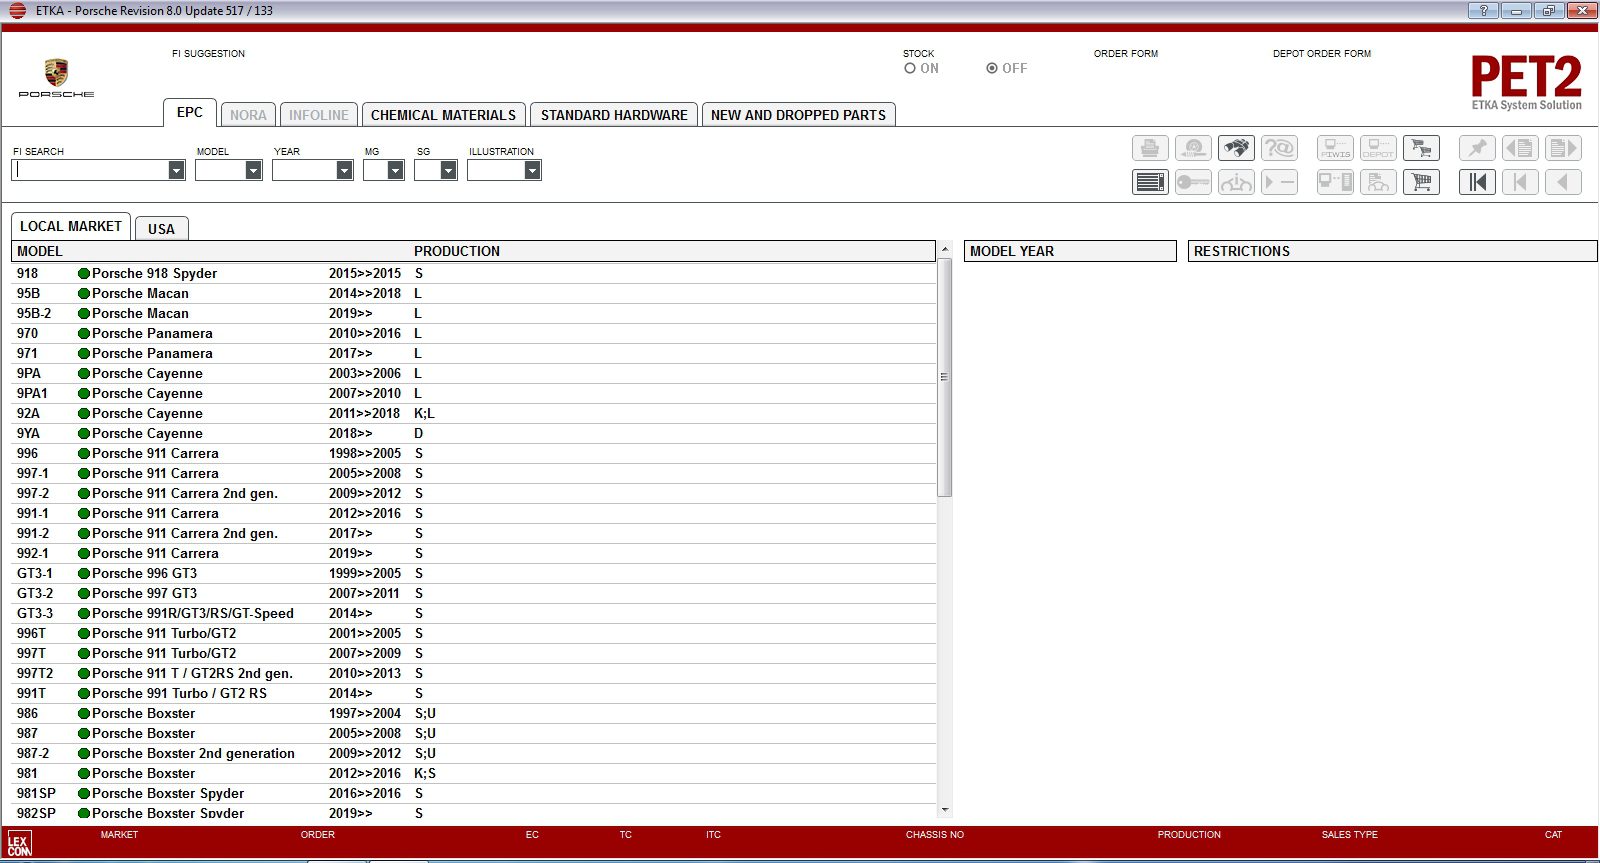Switch to the EPC tab
The image size is (1600, 863).
click(190, 112)
